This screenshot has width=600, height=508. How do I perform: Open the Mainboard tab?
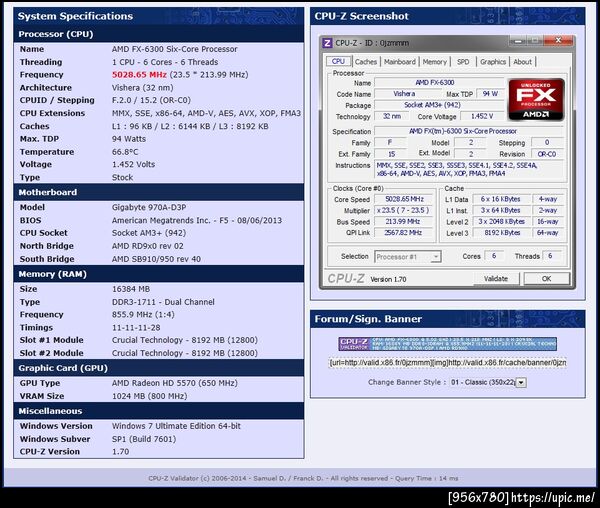pos(399,62)
